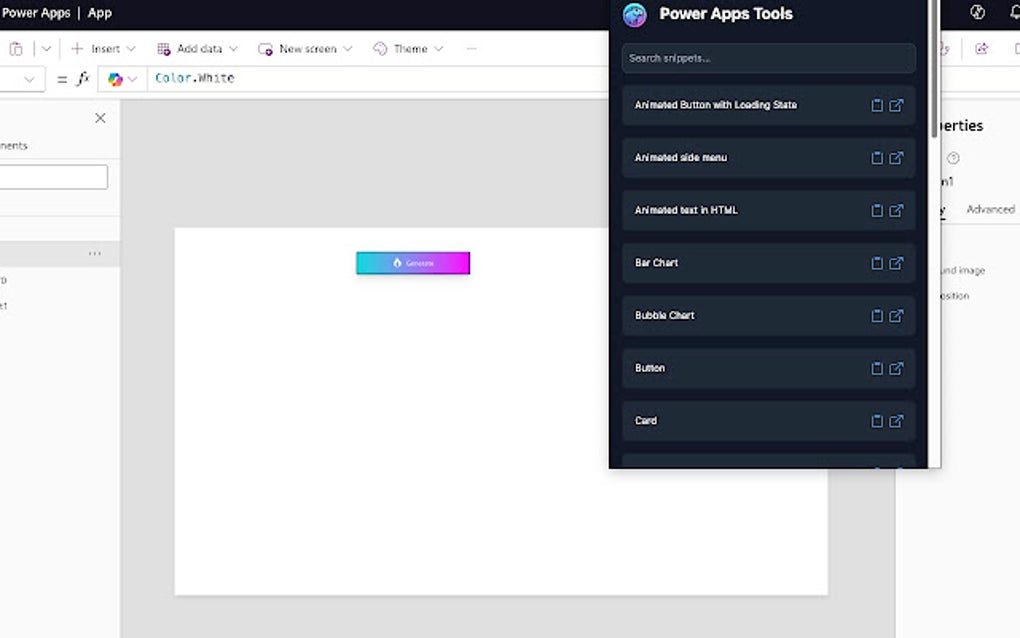Open the New screen dropdown
Image resolution: width=1020 pixels, height=638 pixels.
pyautogui.click(x=305, y=48)
